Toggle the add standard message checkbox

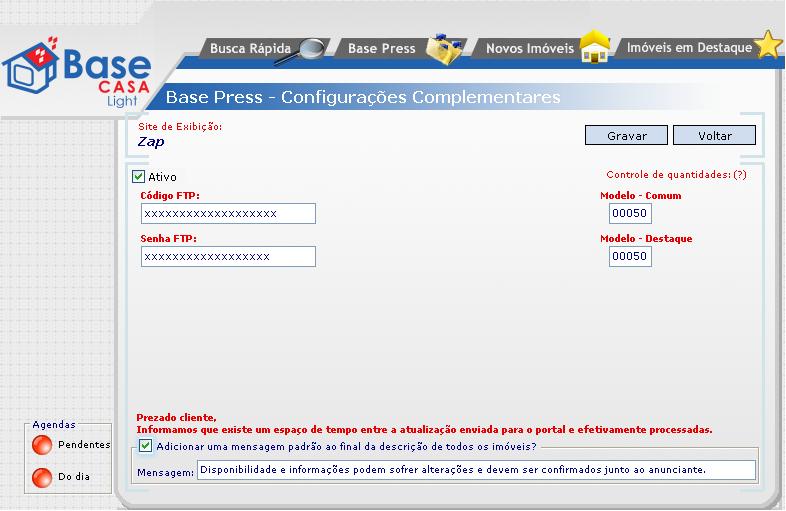pos(146,446)
